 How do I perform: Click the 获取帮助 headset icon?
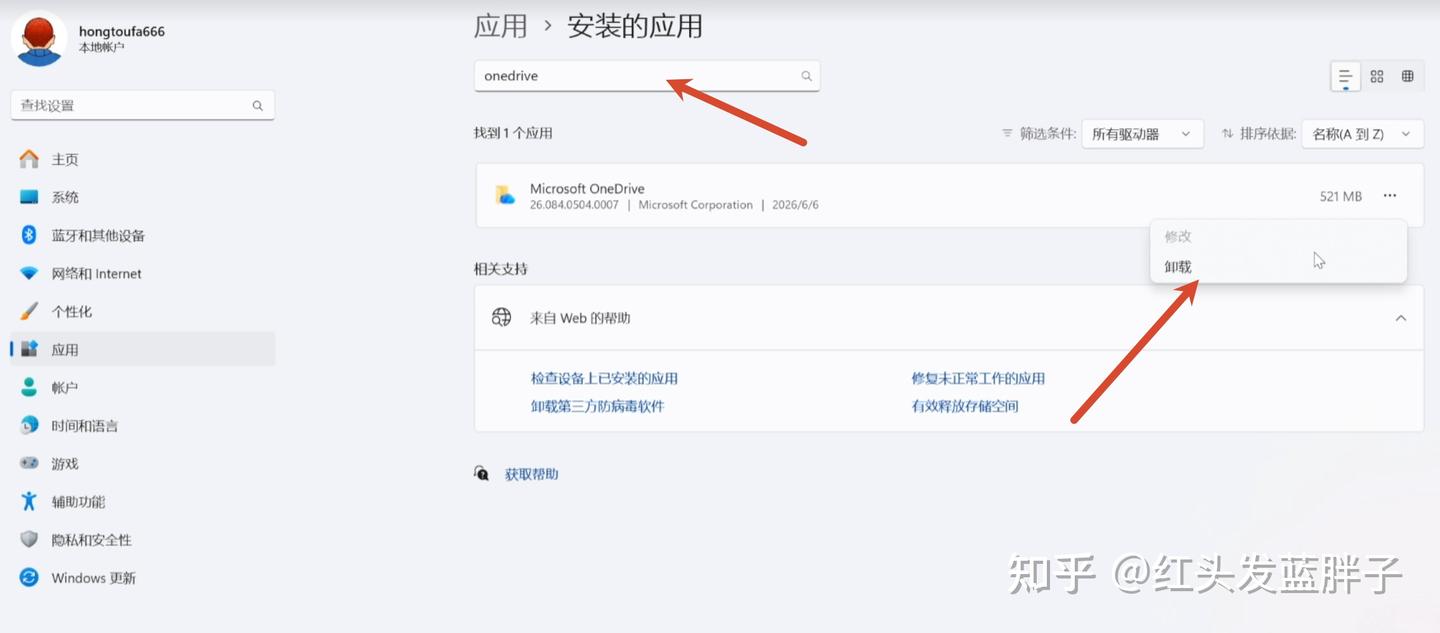[481, 473]
